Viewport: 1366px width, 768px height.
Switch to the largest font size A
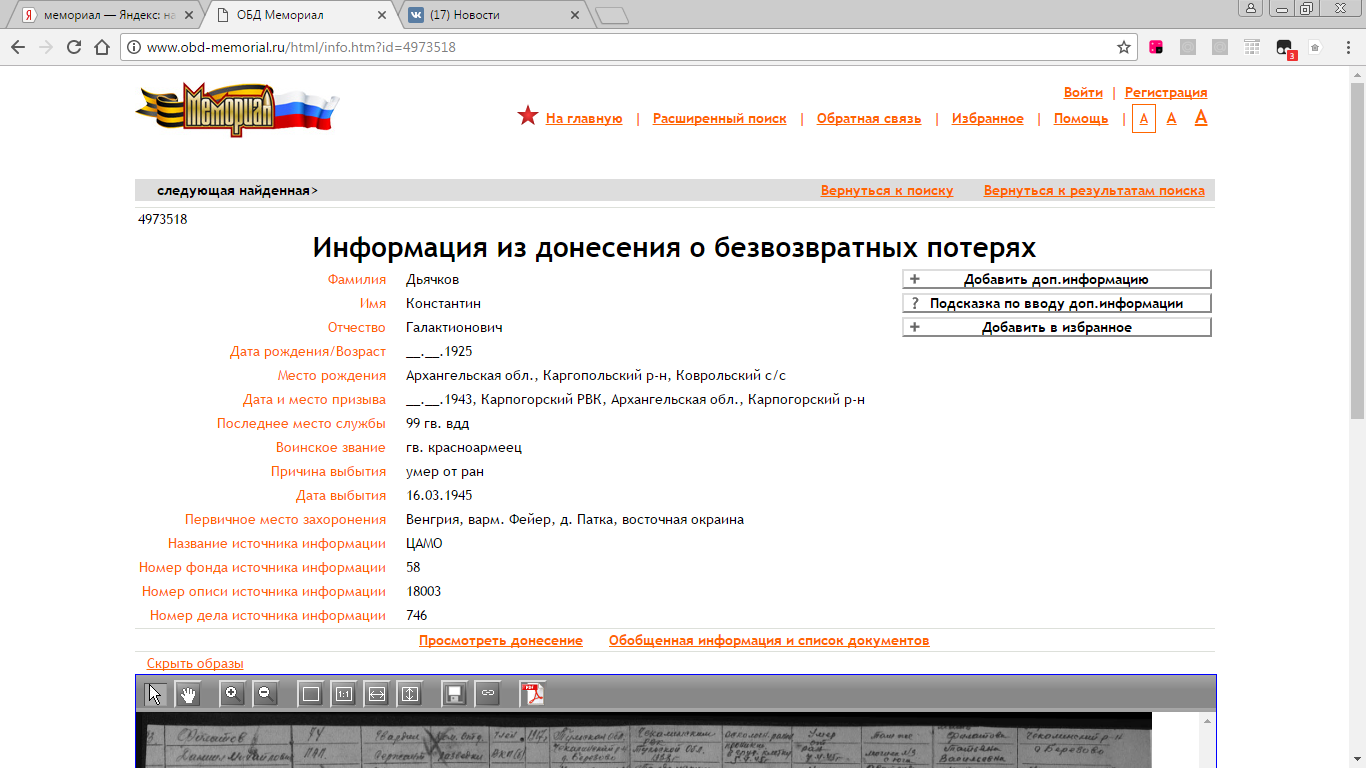pos(1201,118)
